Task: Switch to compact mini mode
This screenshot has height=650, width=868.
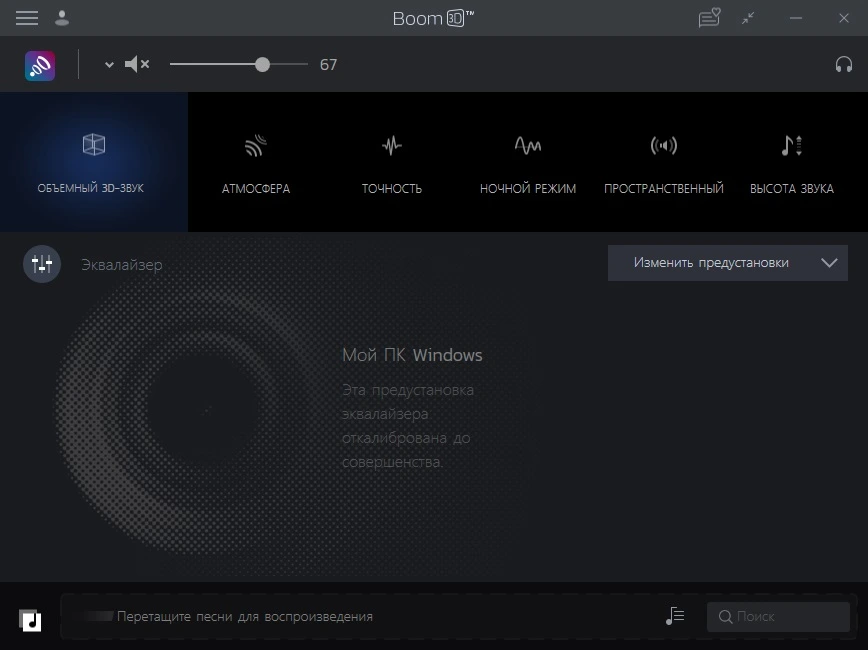Action: click(x=748, y=18)
